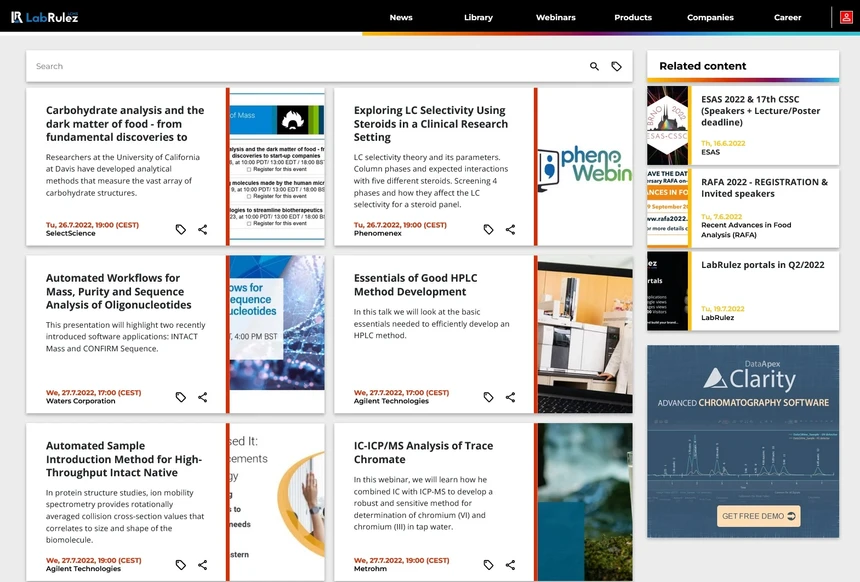Click the RAFA save-the-date thumbnail
Screen dimensions: 860x582
(667, 208)
